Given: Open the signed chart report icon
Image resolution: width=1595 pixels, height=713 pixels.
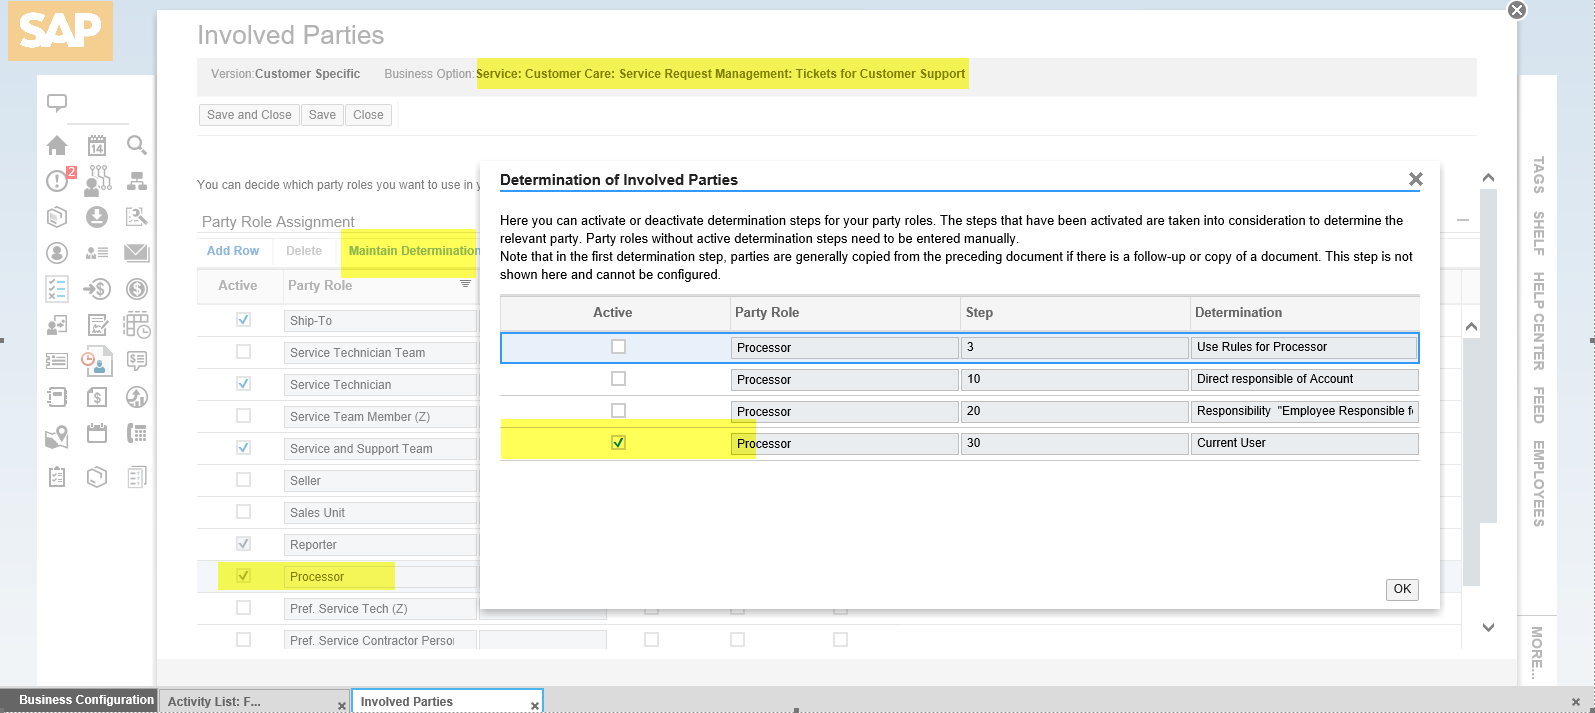Looking at the screenshot, I should 97,325.
